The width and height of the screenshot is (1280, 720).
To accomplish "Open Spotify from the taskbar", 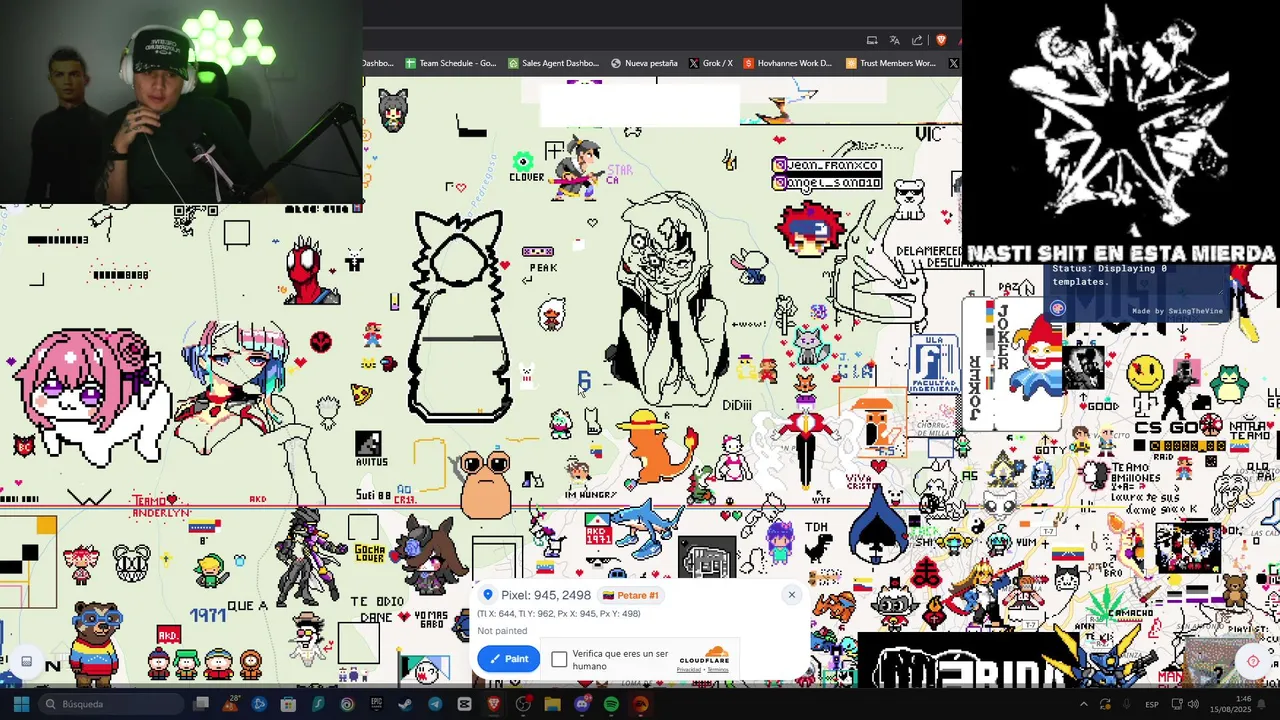I will tap(611, 704).
